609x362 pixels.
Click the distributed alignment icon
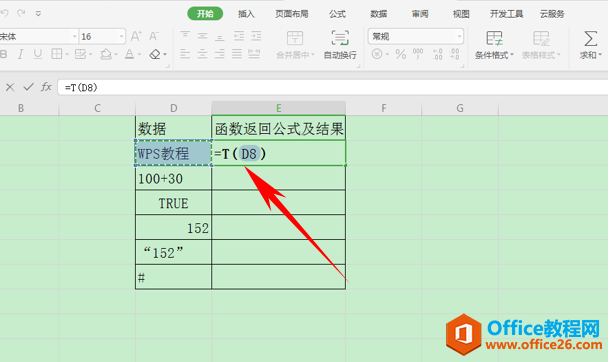[254, 54]
